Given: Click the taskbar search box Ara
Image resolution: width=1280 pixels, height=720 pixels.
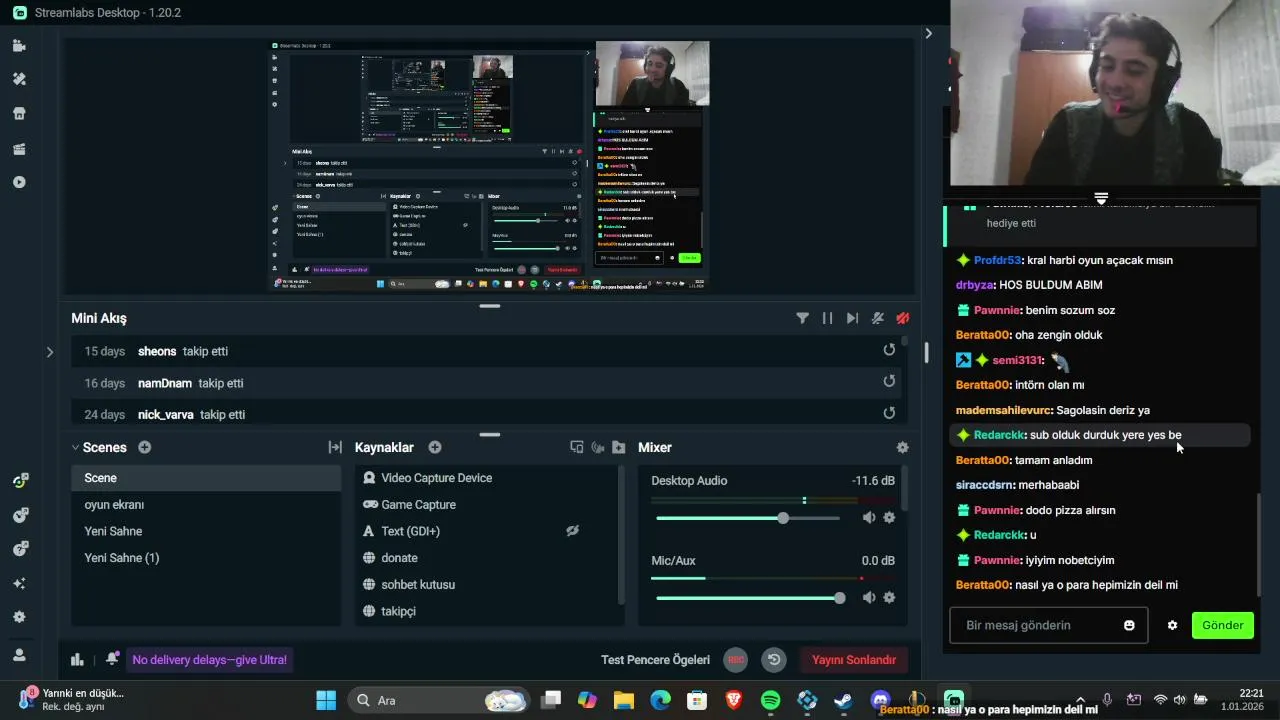Looking at the screenshot, I should tap(438, 700).
